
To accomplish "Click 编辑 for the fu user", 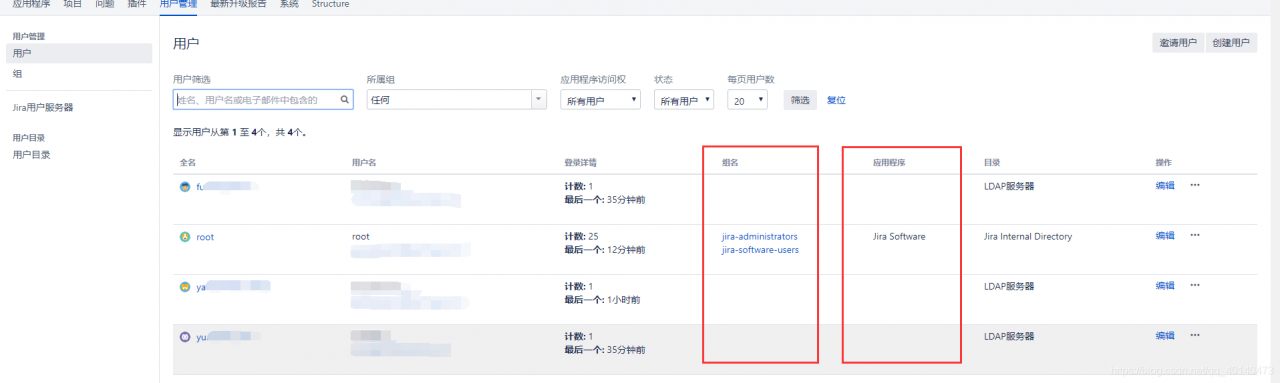I will [x=1165, y=186].
